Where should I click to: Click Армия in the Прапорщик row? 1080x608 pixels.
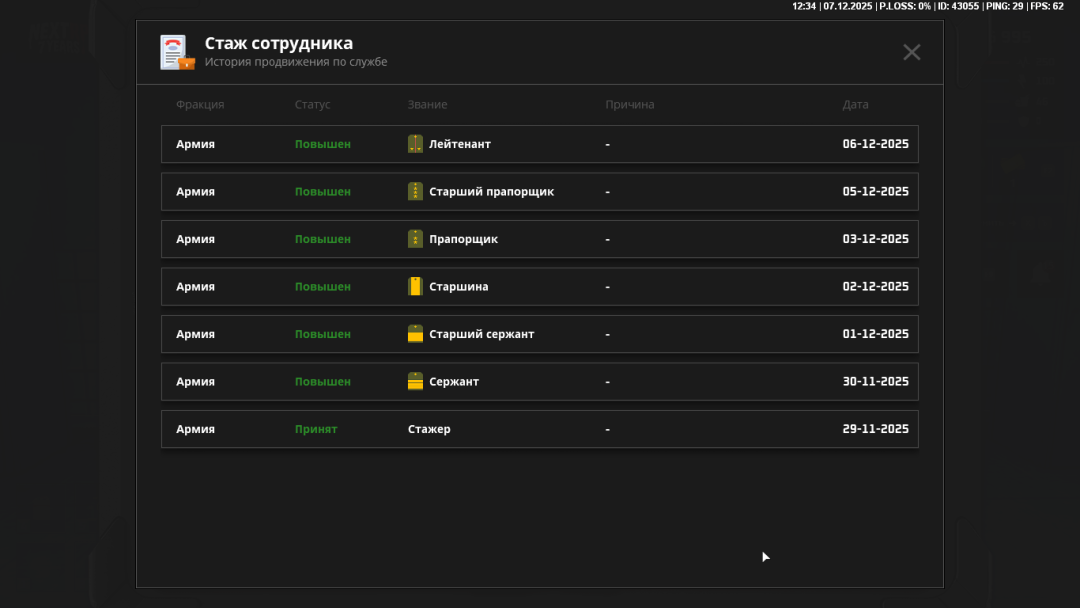point(195,239)
